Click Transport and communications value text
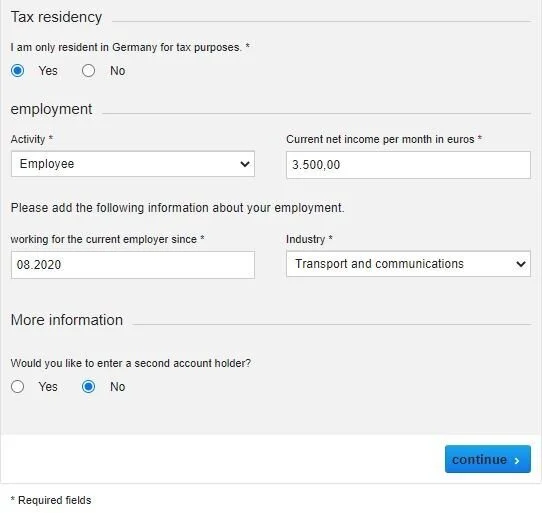The height and width of the screenshot is (513, 542). pyautogui.click(x=379, y=264)
